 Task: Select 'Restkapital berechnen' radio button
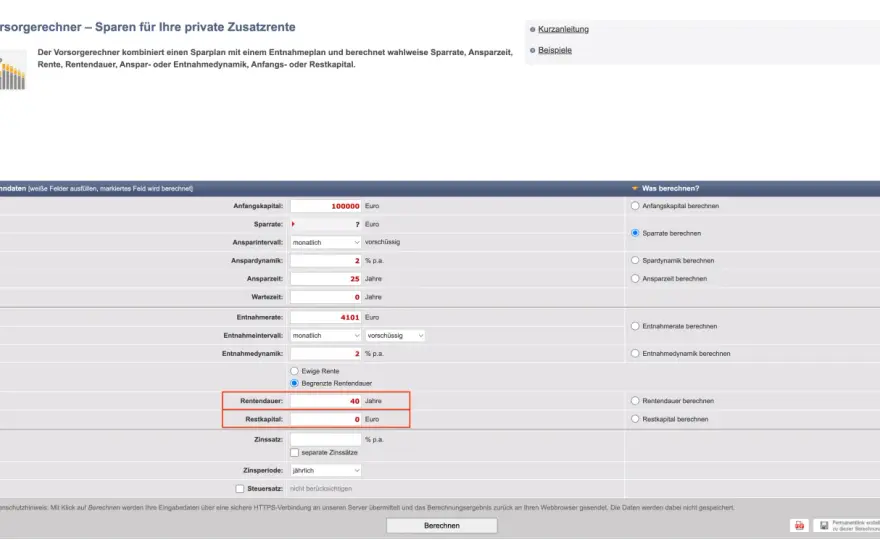635,419
